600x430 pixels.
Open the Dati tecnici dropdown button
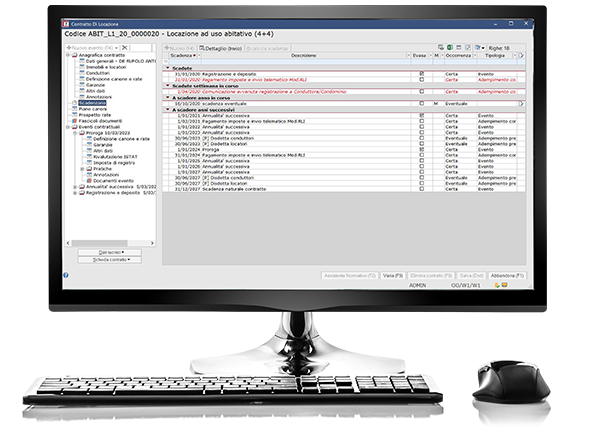(x=108, y=251)
